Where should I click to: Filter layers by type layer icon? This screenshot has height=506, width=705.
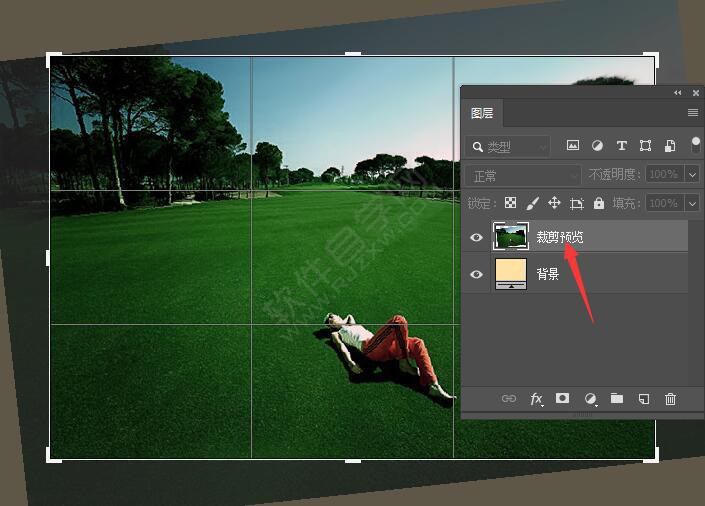[621, 145]
